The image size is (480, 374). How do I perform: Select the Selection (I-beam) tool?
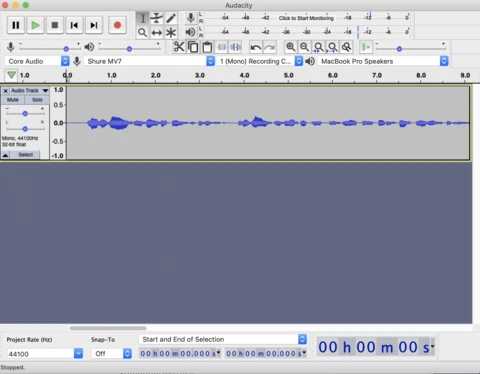pyautogui.click(x=142, y=18)
